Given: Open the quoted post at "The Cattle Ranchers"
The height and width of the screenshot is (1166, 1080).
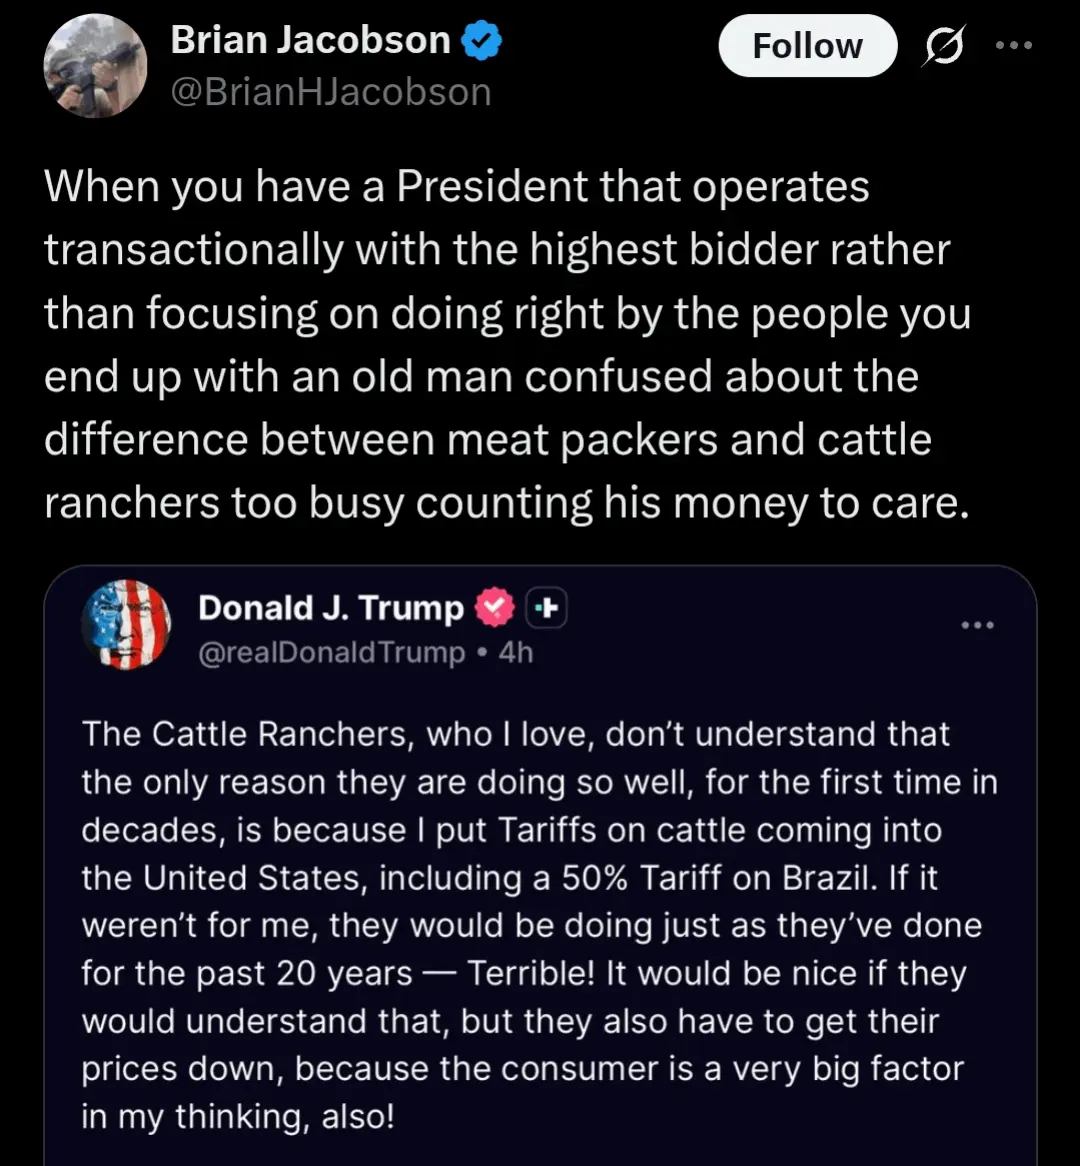Looking at the screenshot, I should click(x=250, y=734).
